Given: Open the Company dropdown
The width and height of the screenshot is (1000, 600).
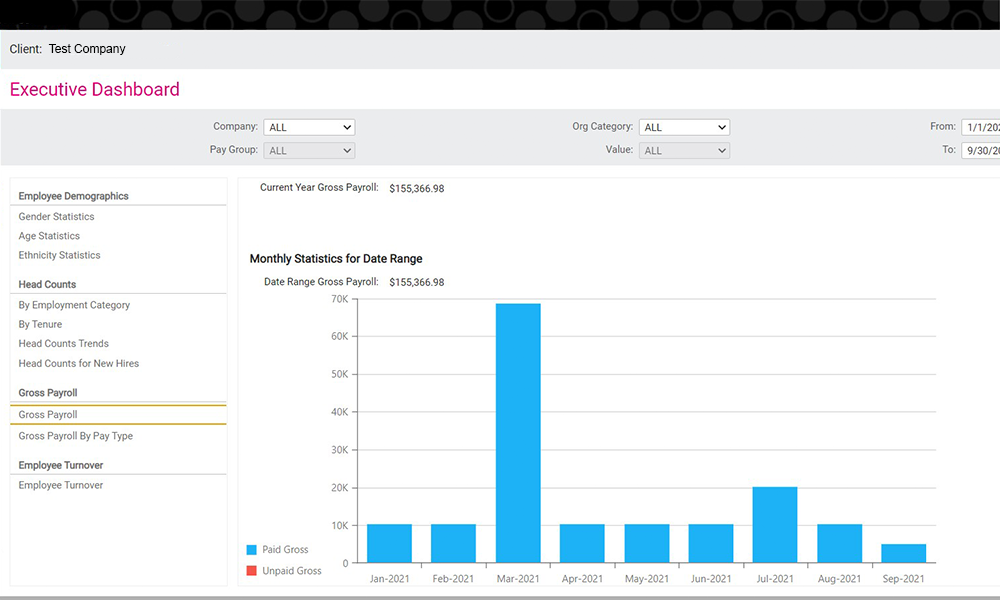Looking at the screenshot, I should click(x=309, y=127).
